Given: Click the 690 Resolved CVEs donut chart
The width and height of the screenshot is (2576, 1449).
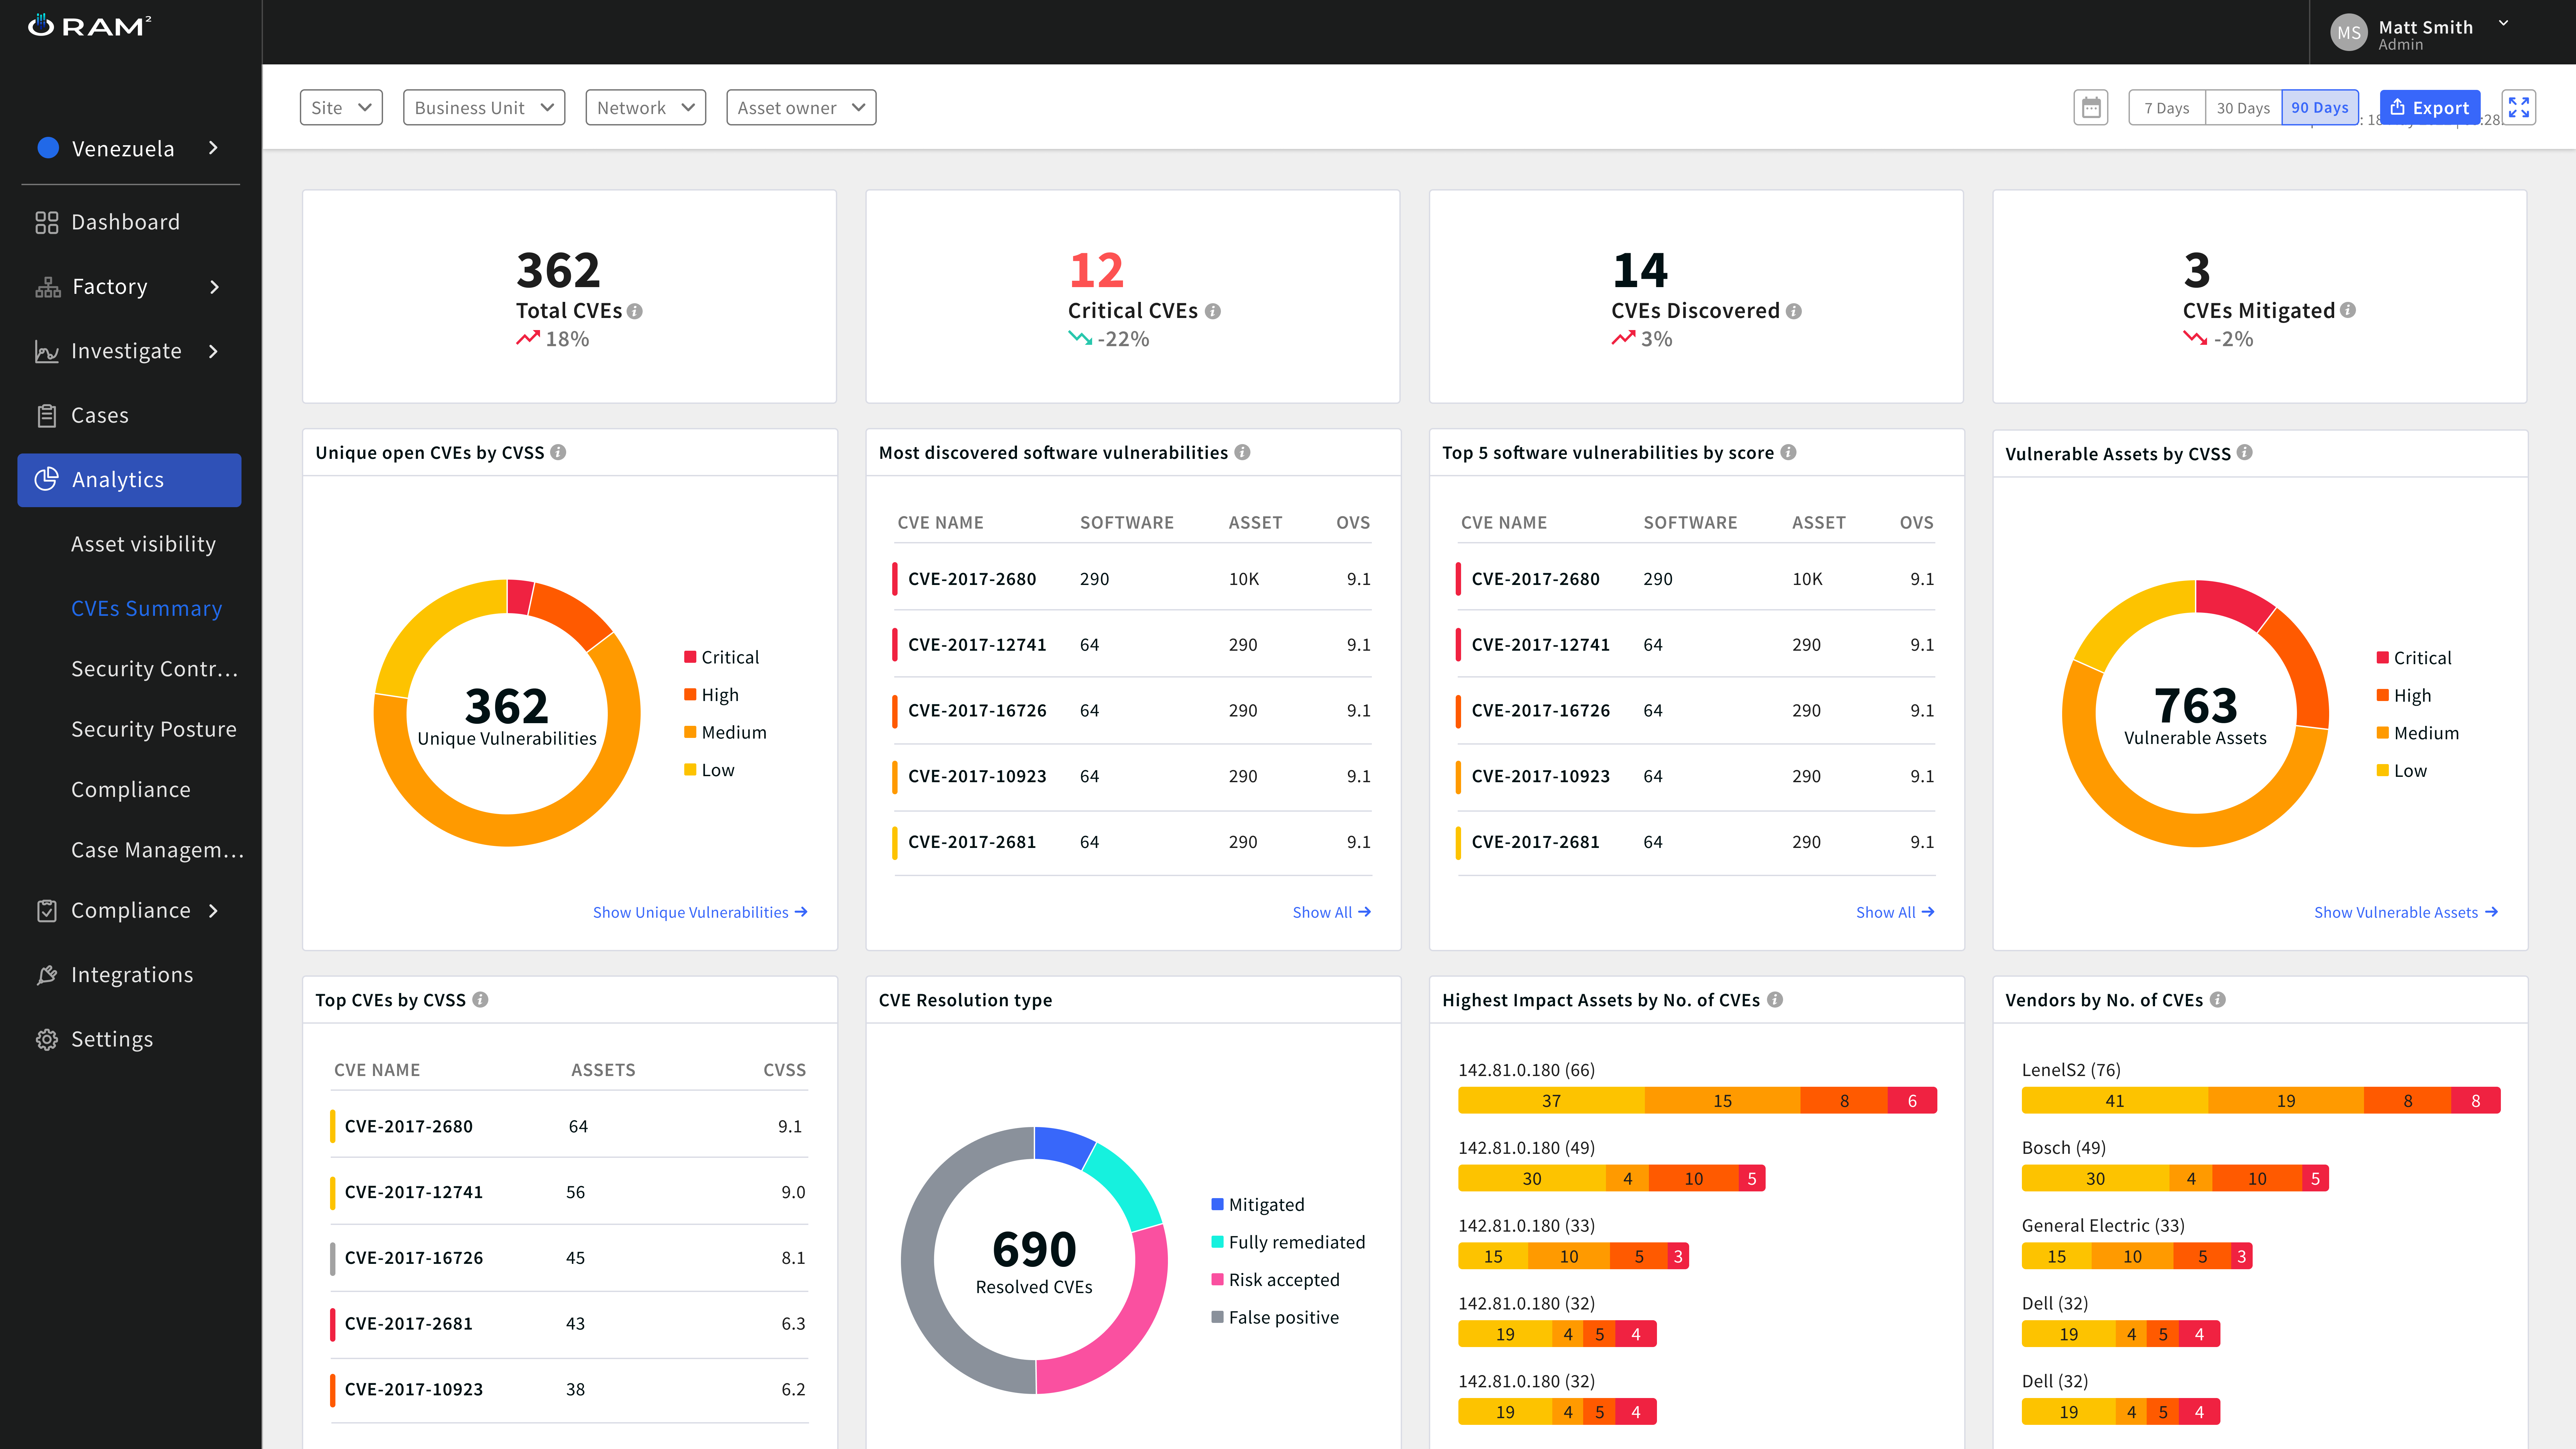Looking at the screenshot, I should [1034, 1260].
